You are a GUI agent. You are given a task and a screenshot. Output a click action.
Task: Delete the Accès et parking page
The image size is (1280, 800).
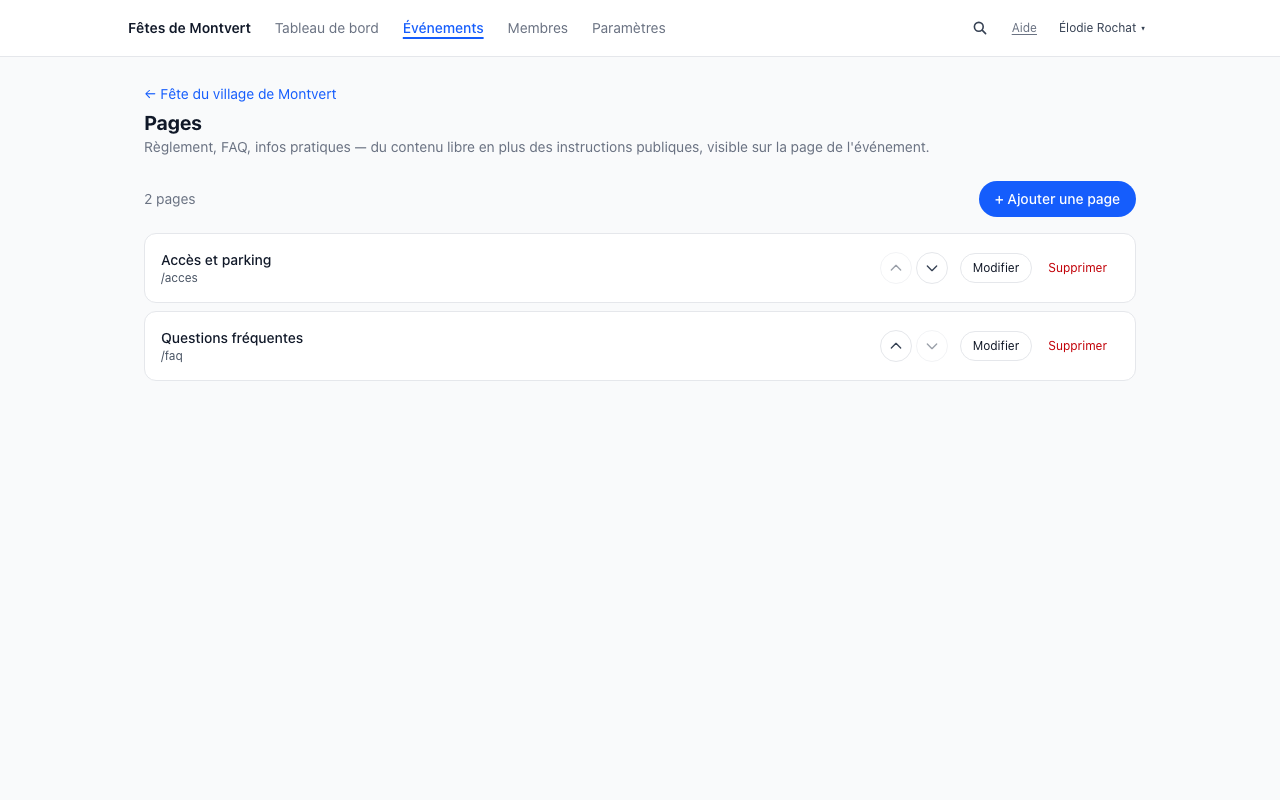point(1077,268)
